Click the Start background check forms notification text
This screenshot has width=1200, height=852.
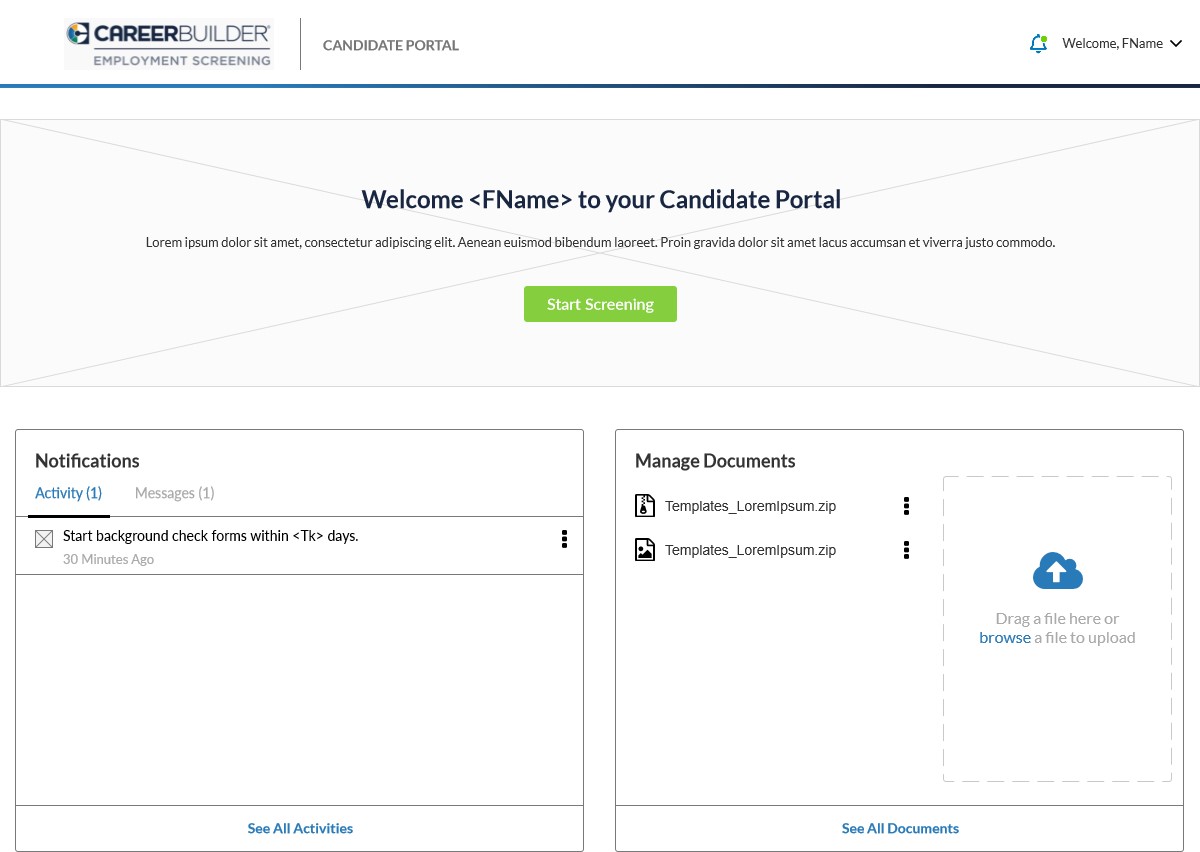[210, 536]
